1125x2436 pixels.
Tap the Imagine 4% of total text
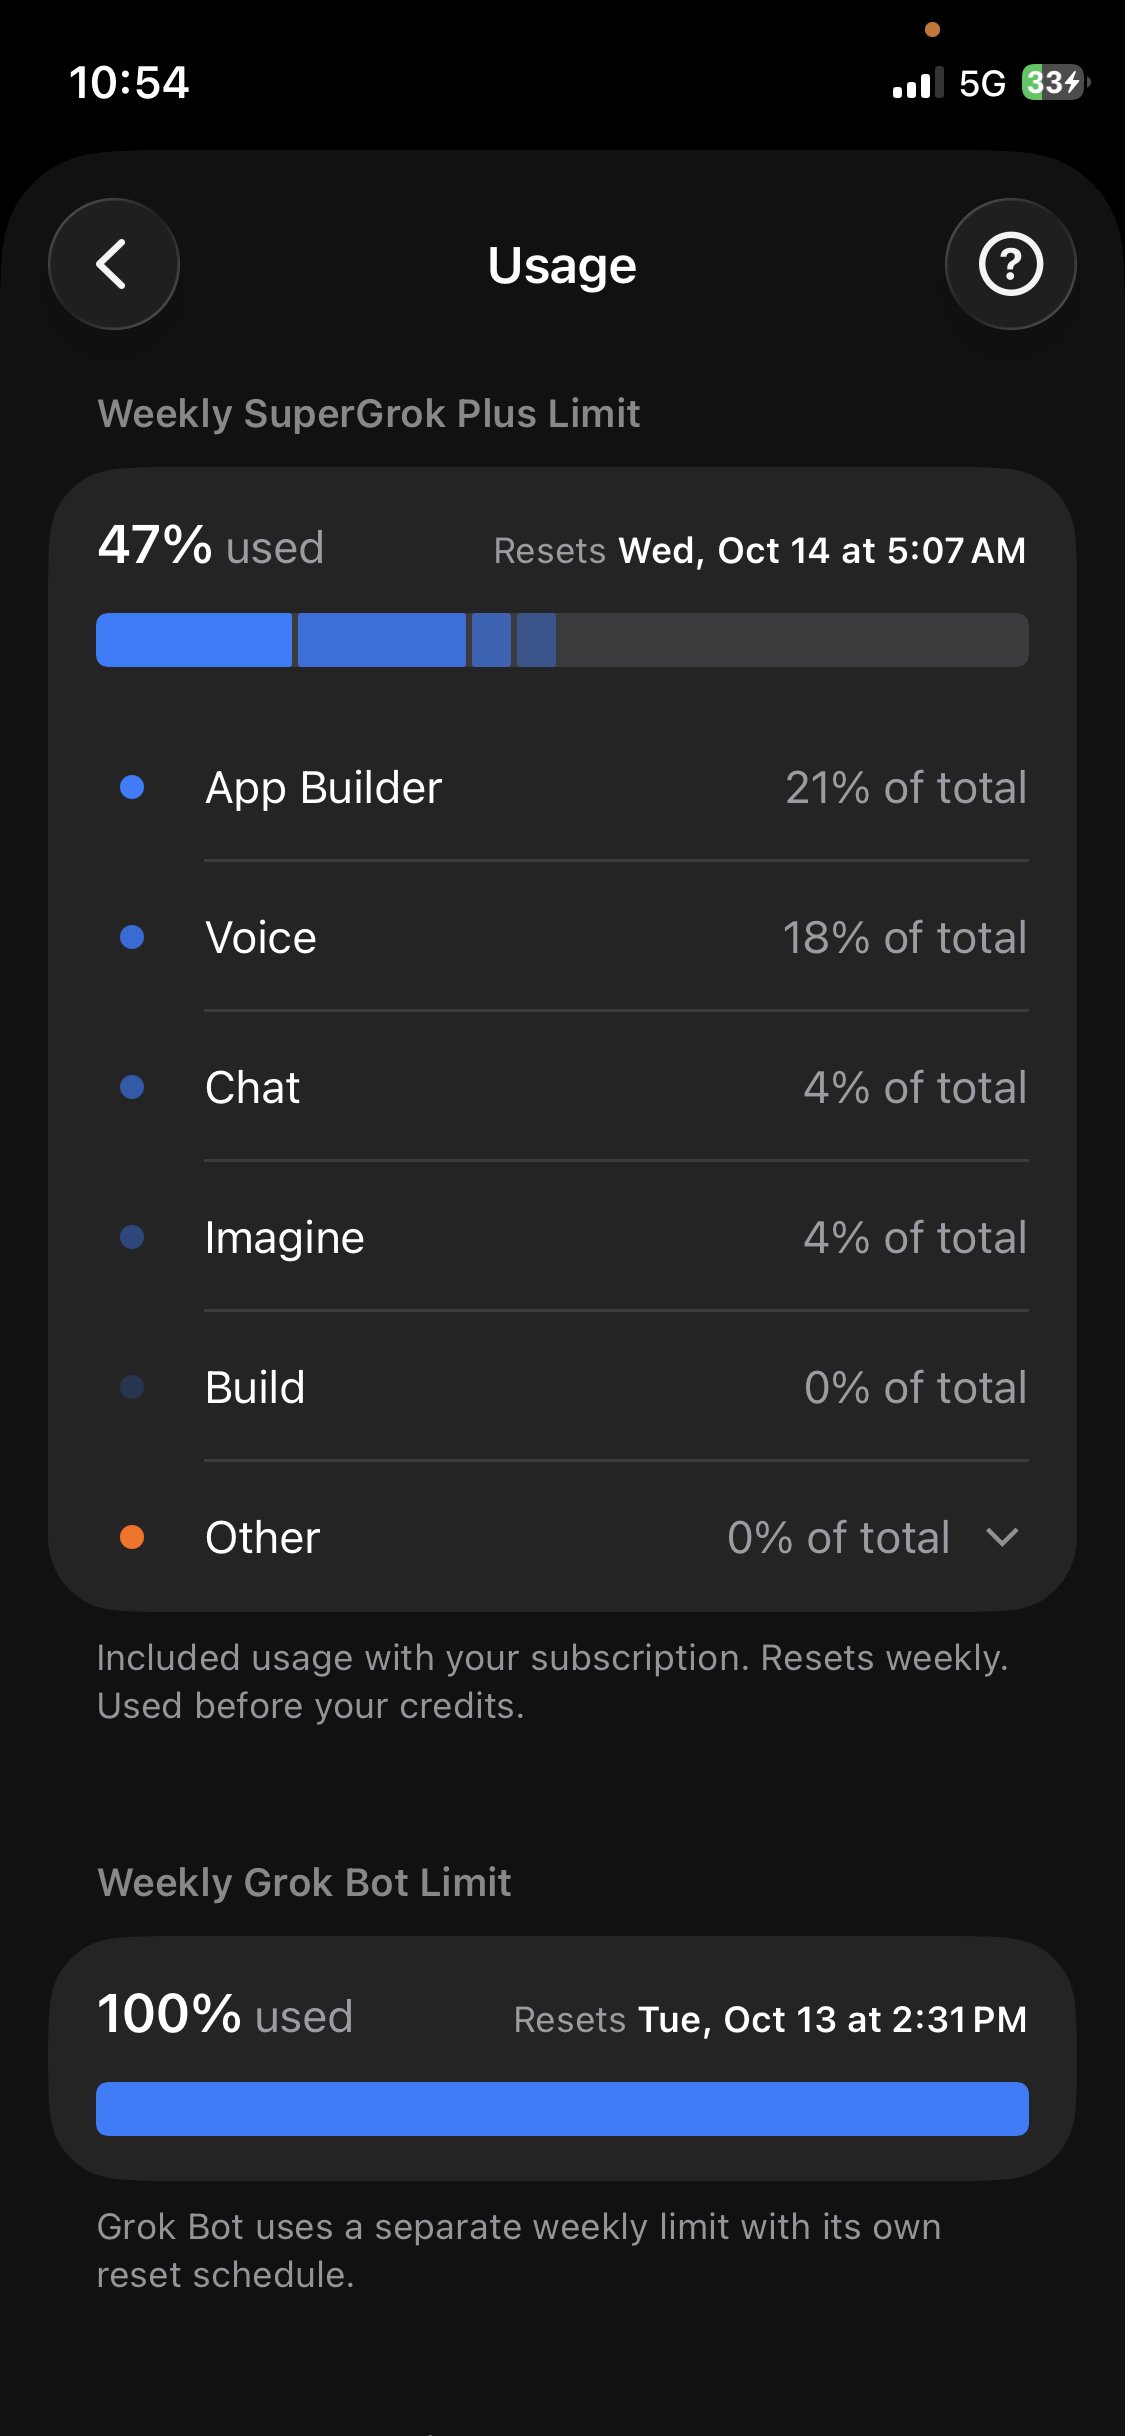915,1238
